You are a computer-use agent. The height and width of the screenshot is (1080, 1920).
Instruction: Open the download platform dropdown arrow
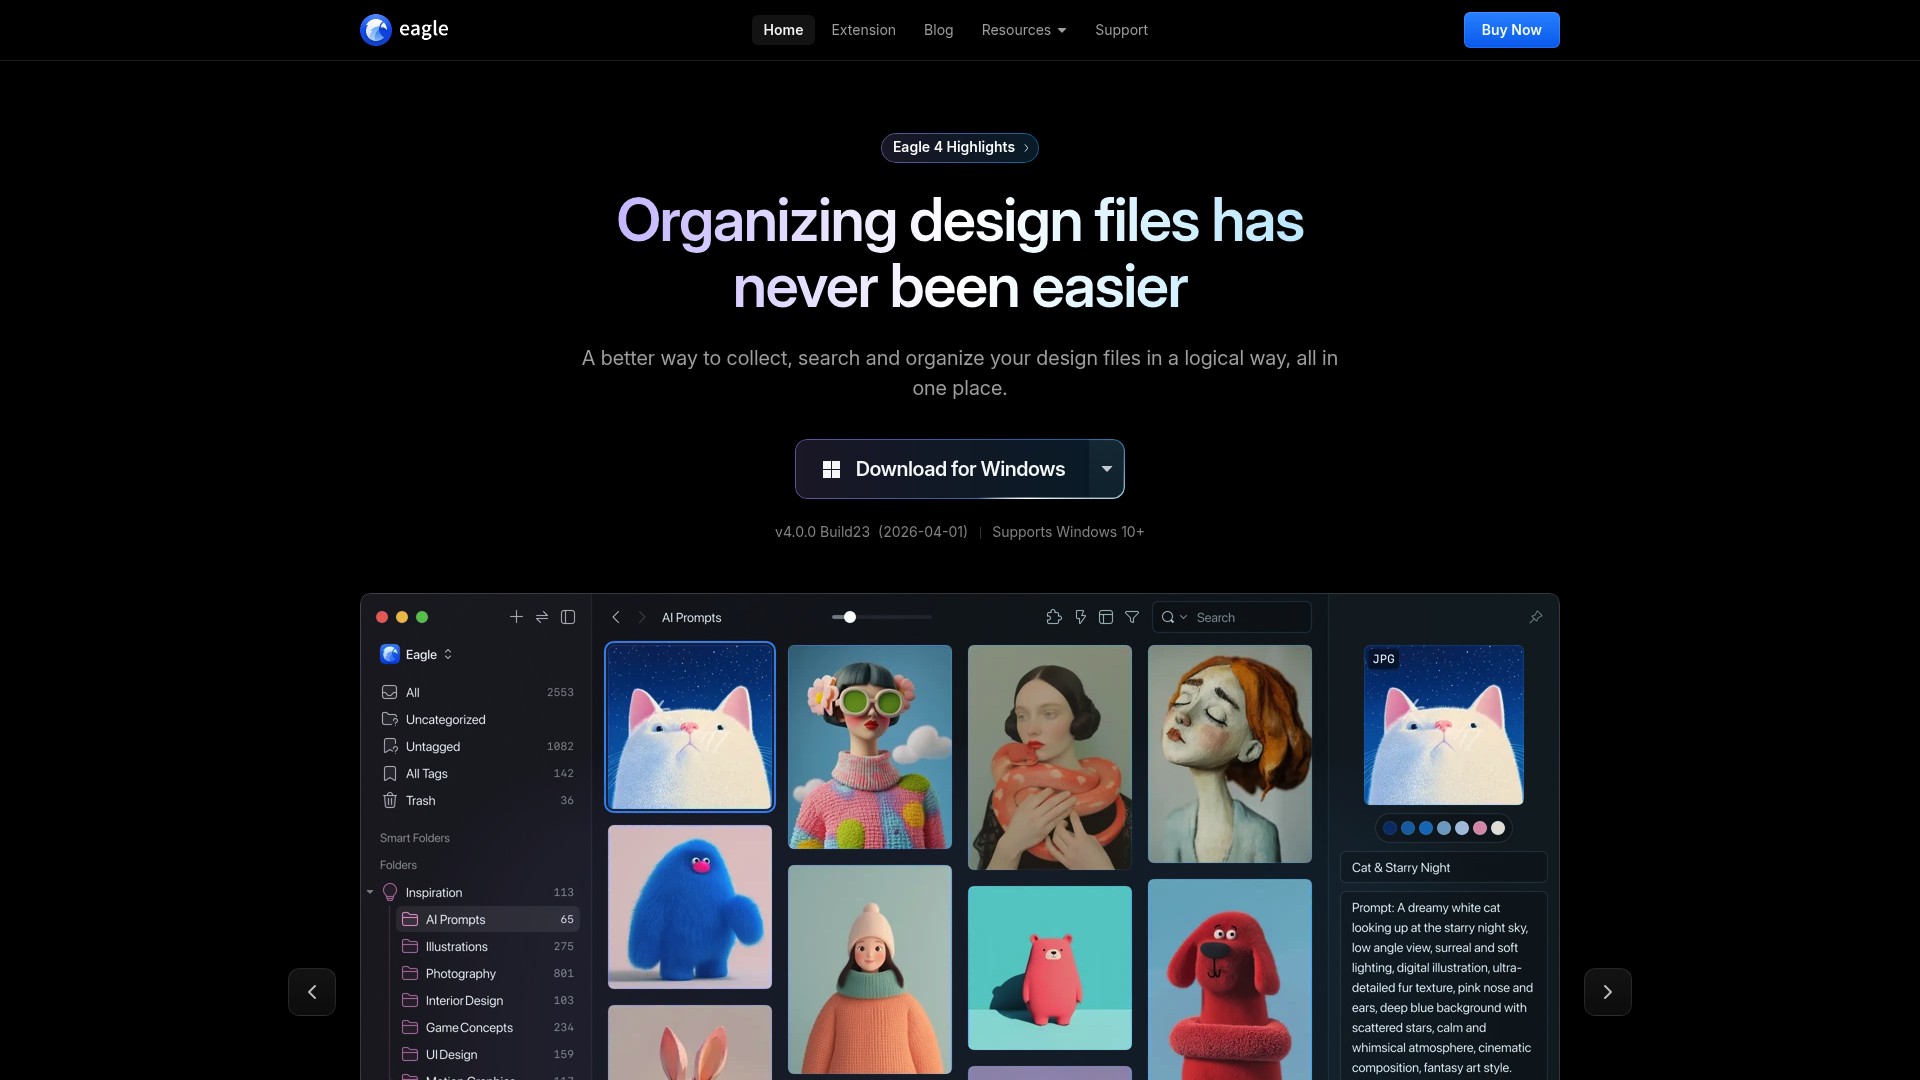pyautogui.click(x=1107, y=469)
